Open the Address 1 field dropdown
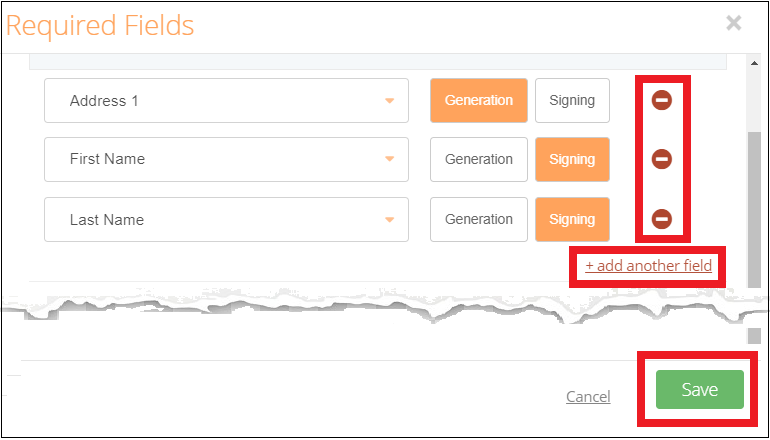This screenshot has width=770, height=440. click(389, 101)
